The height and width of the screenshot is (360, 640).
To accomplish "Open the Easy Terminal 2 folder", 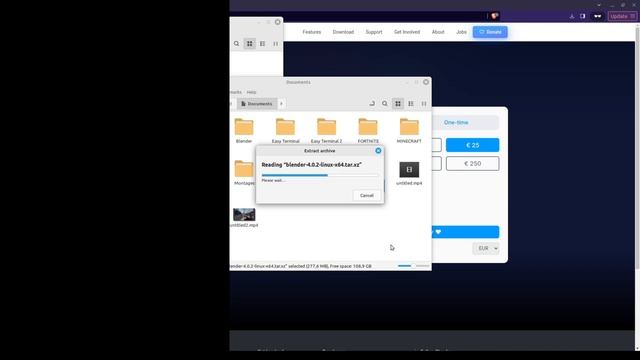I will [x=327, y=131].
